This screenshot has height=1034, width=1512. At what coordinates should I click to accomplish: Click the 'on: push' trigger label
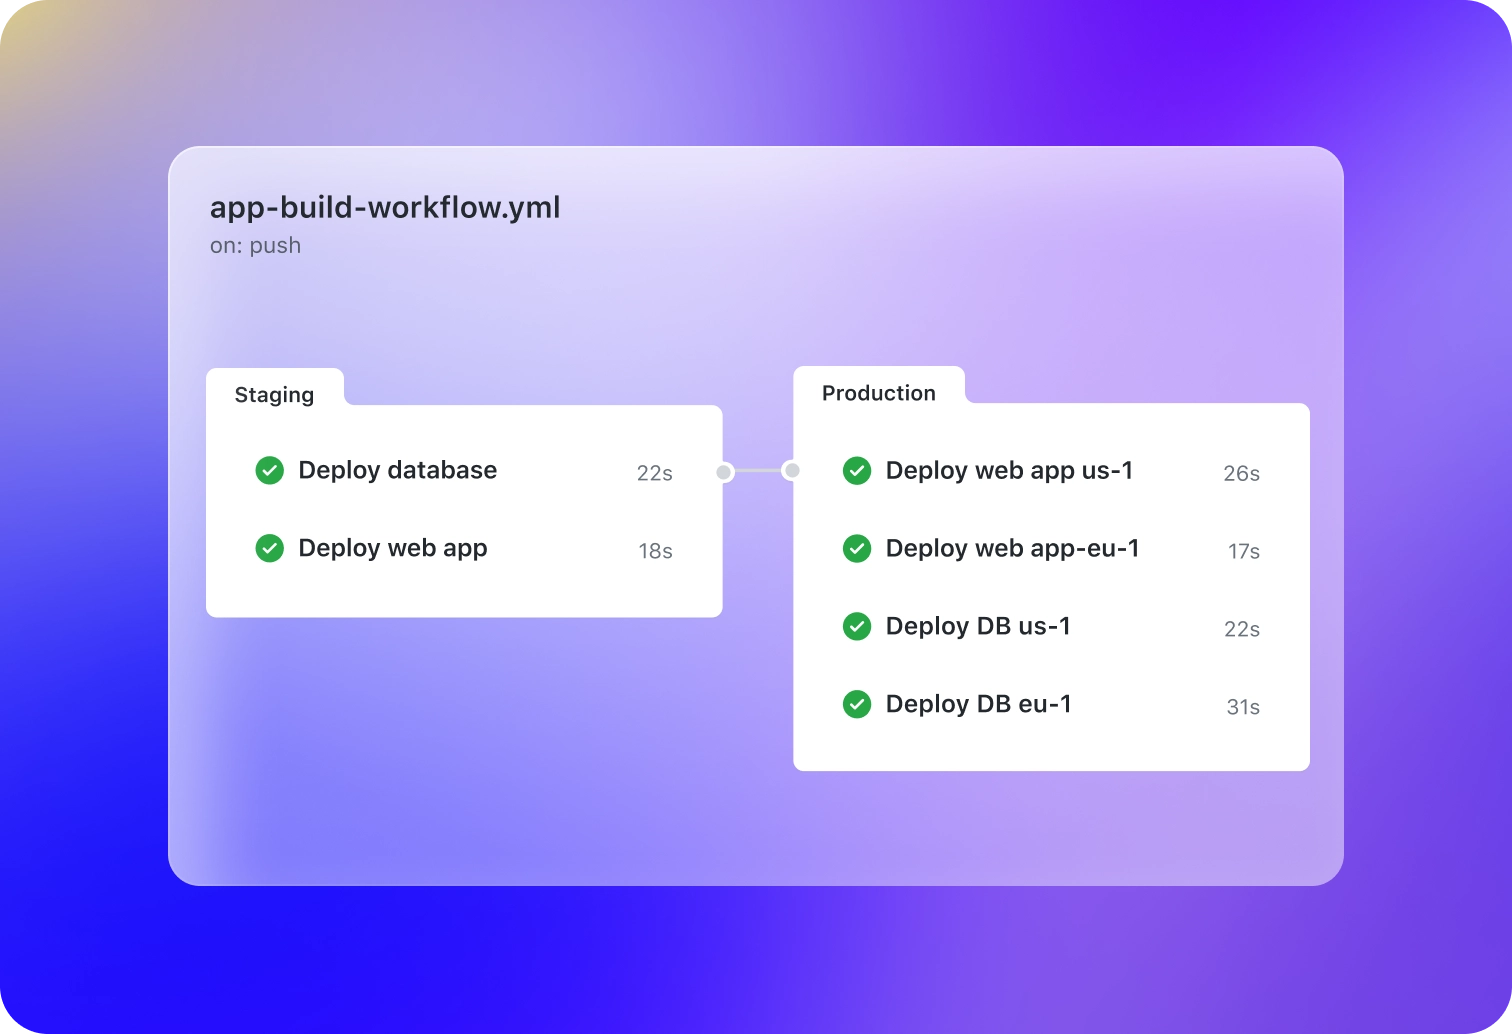click(x=255, y=245)
